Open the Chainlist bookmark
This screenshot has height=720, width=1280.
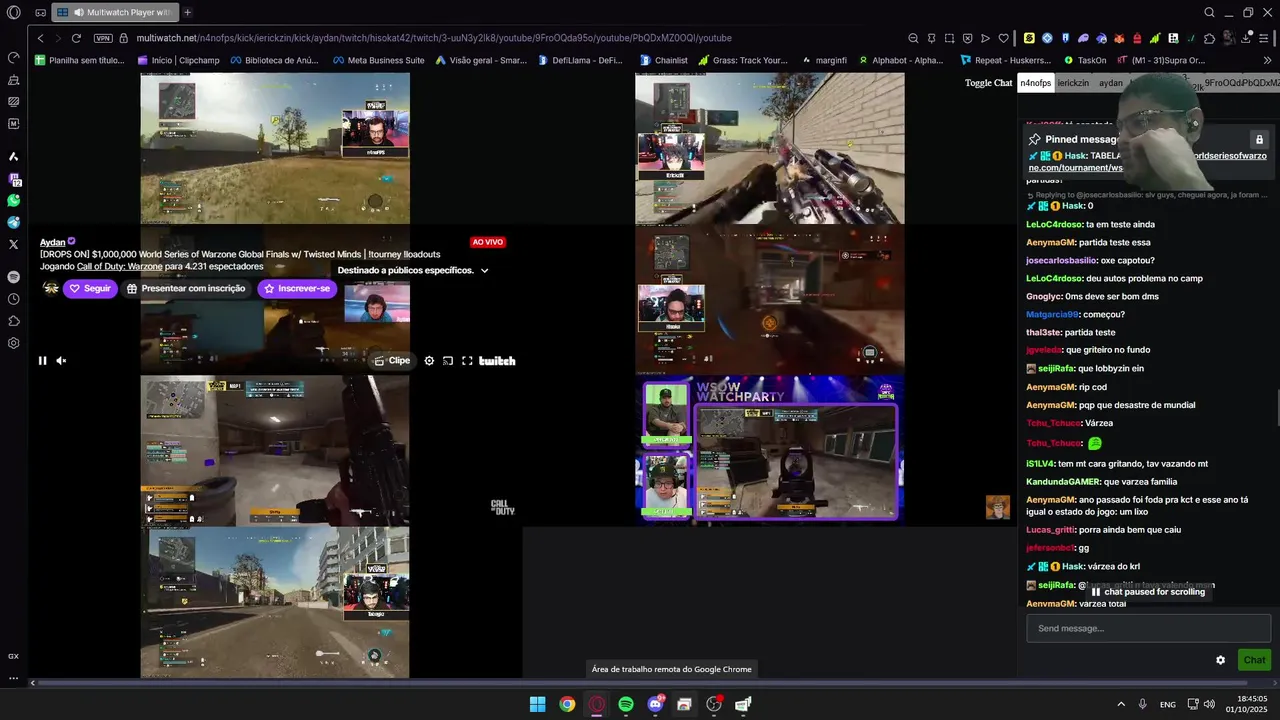pyautogui.click(x=663, y=60)
